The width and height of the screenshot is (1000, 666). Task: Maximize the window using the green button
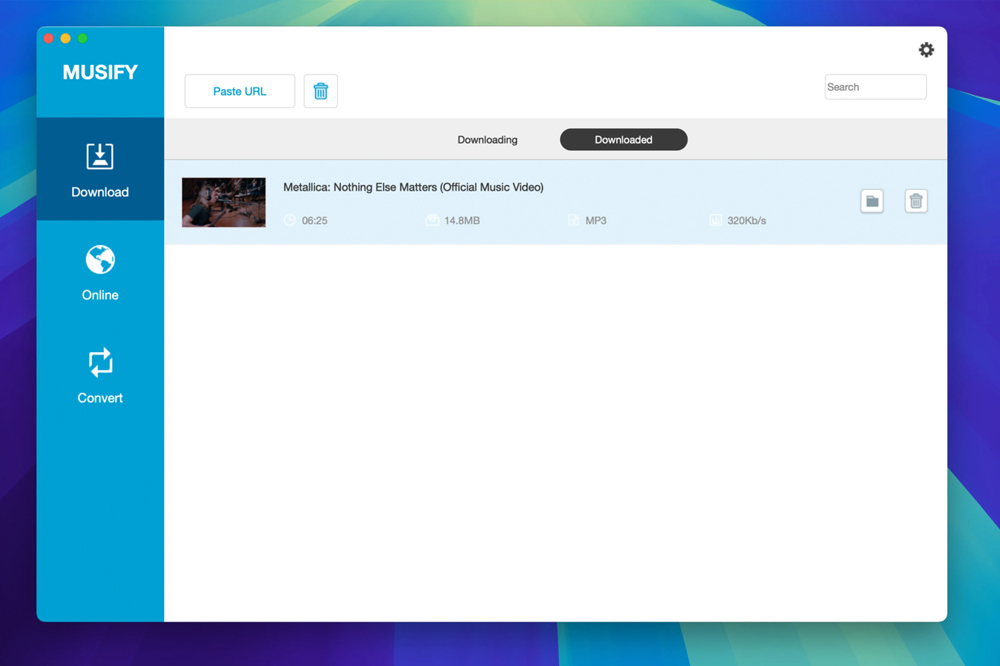coord(82,38)
